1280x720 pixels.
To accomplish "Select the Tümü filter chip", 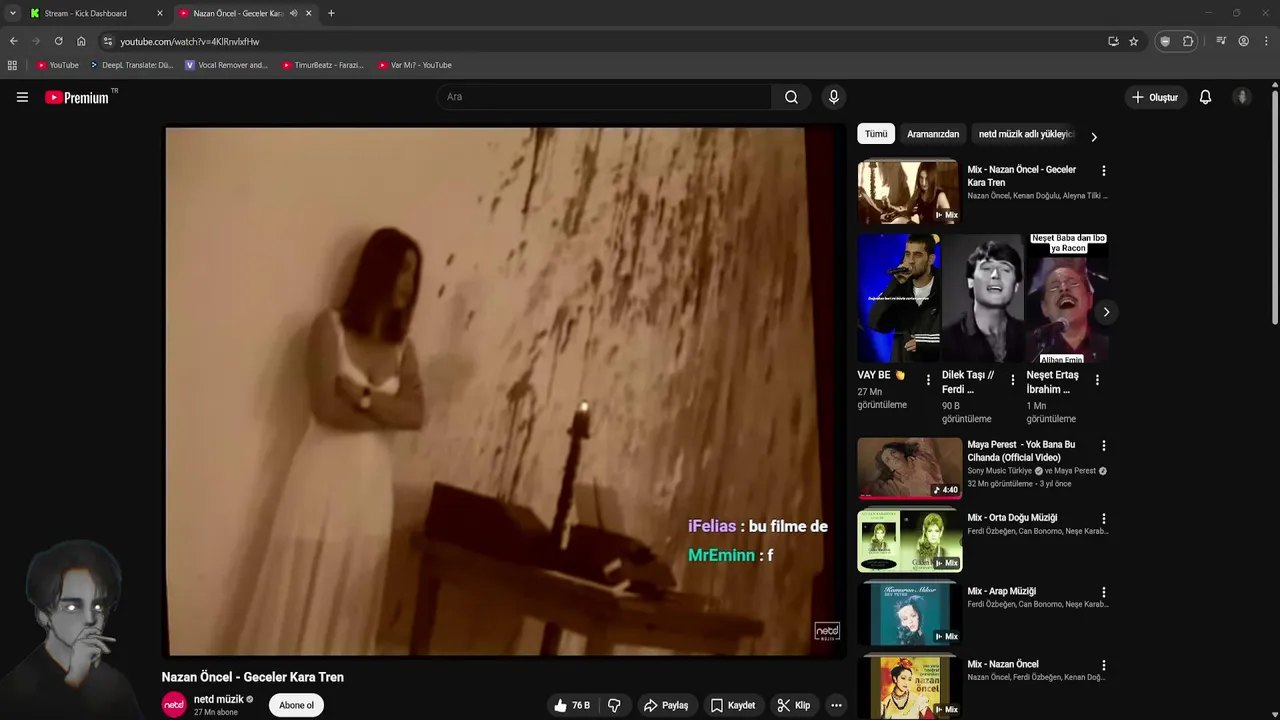I will (x=876, y=134).
